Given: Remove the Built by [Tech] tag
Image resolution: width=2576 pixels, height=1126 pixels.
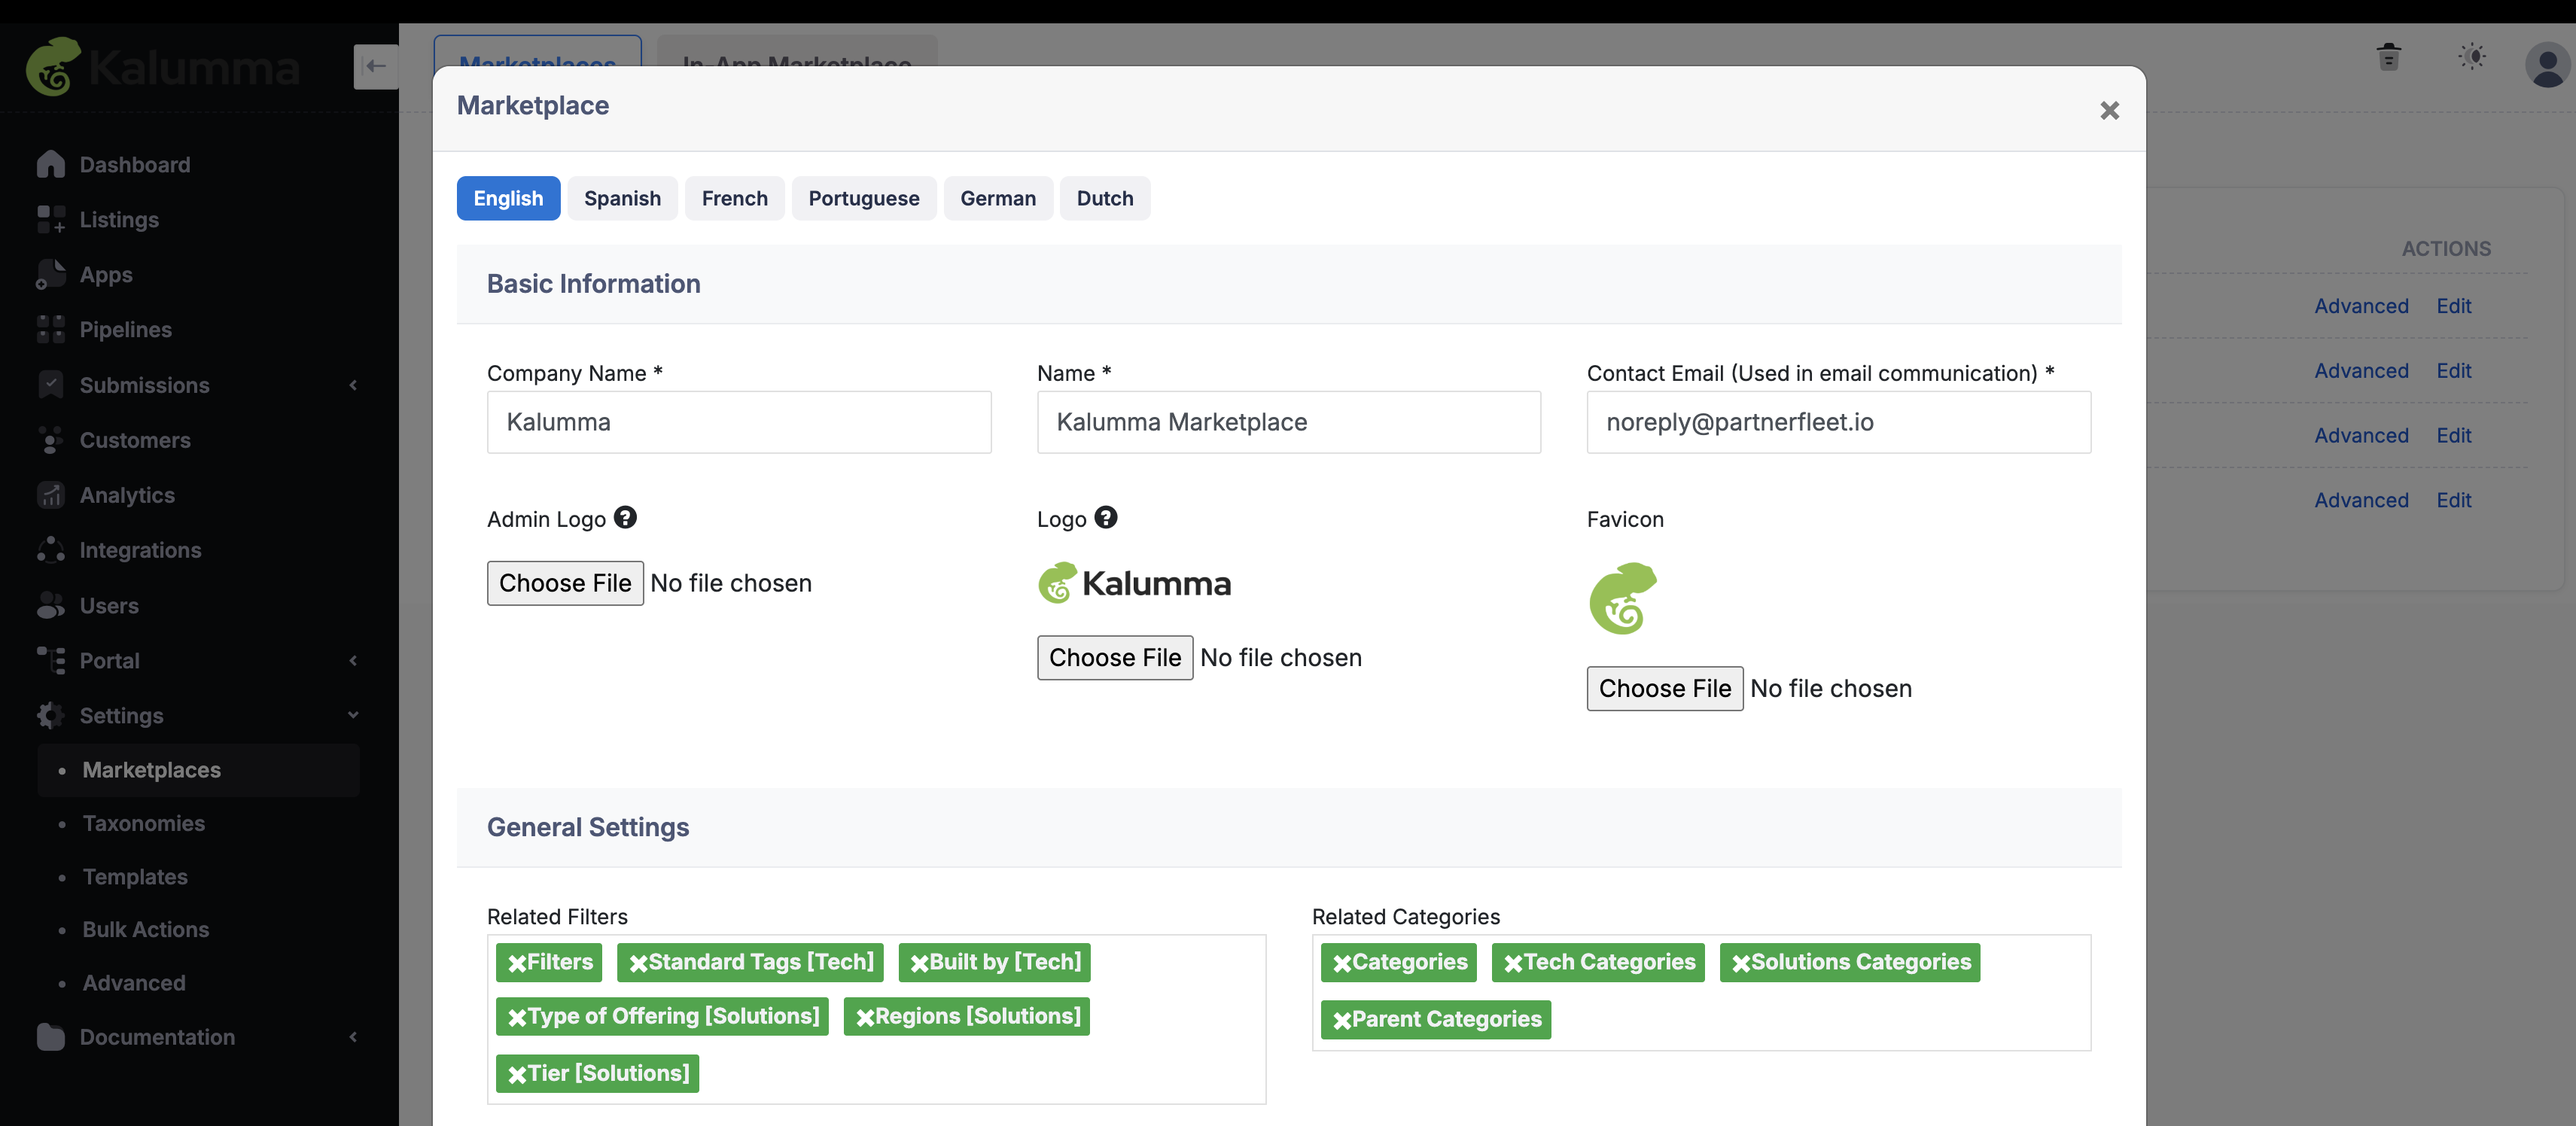Looking at the screenshot, I should coord(919,963).
